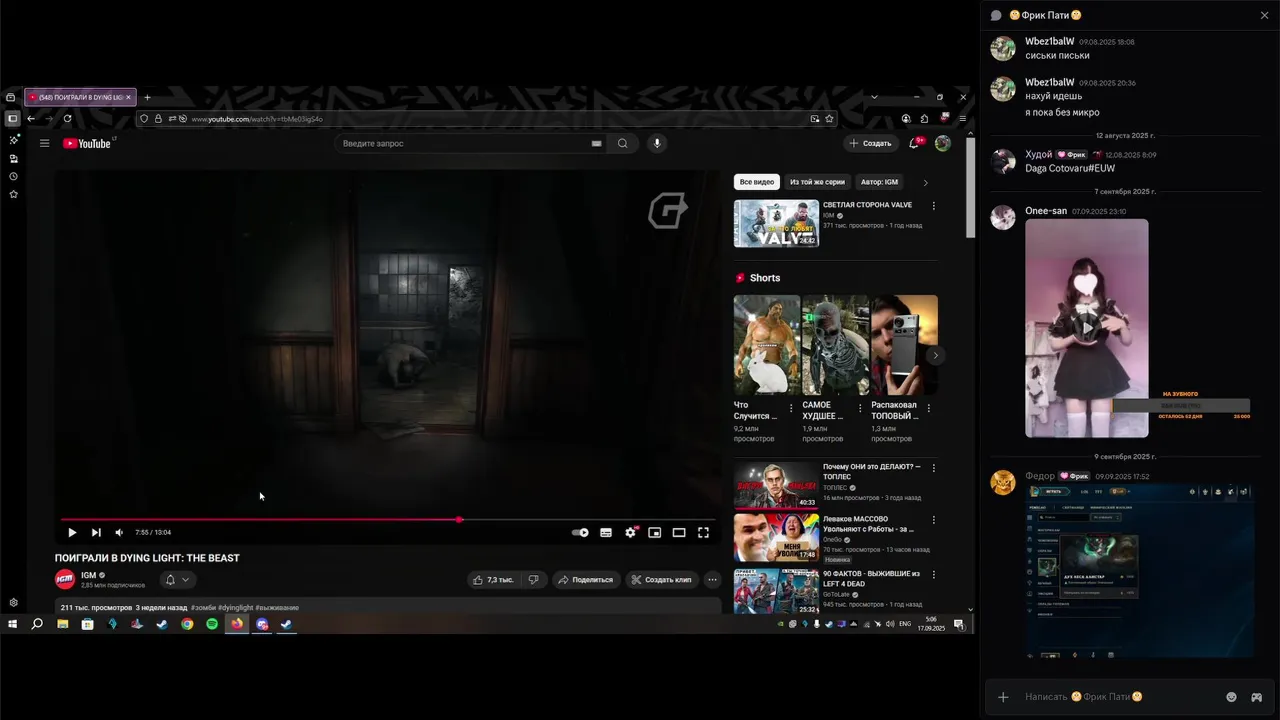Open sidebar settings gear in browser
The image size is (1280, 720).
tap(13, 603)
